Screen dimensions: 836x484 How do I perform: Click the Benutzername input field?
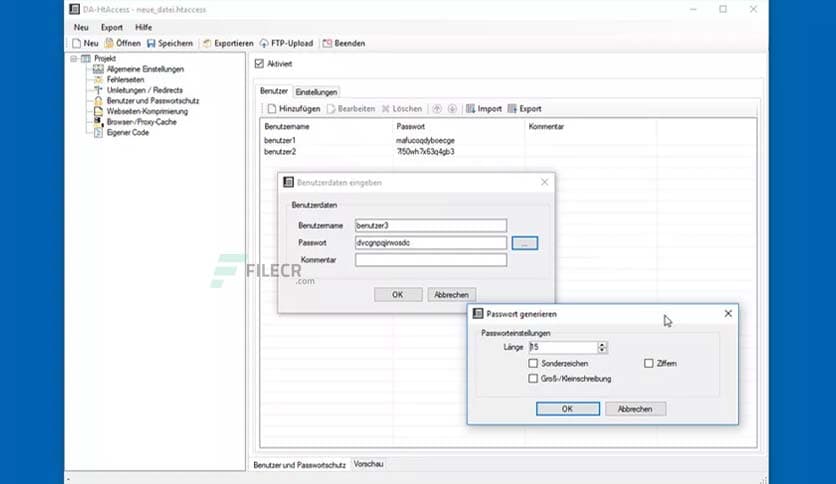(431, 225)
